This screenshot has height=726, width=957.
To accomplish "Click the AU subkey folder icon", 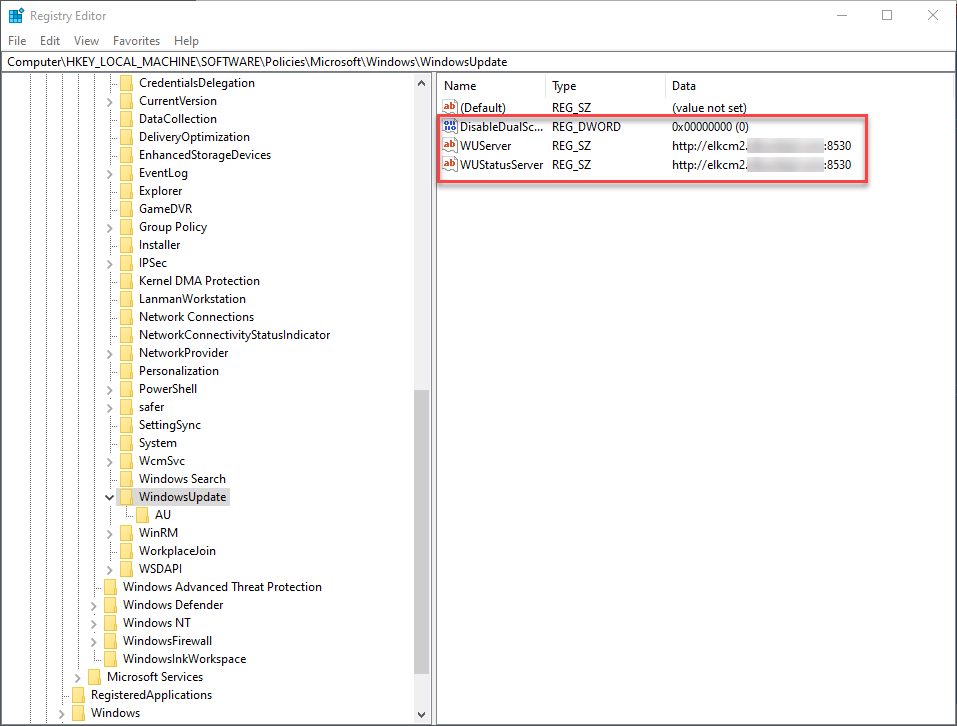I will click(142, 515).
